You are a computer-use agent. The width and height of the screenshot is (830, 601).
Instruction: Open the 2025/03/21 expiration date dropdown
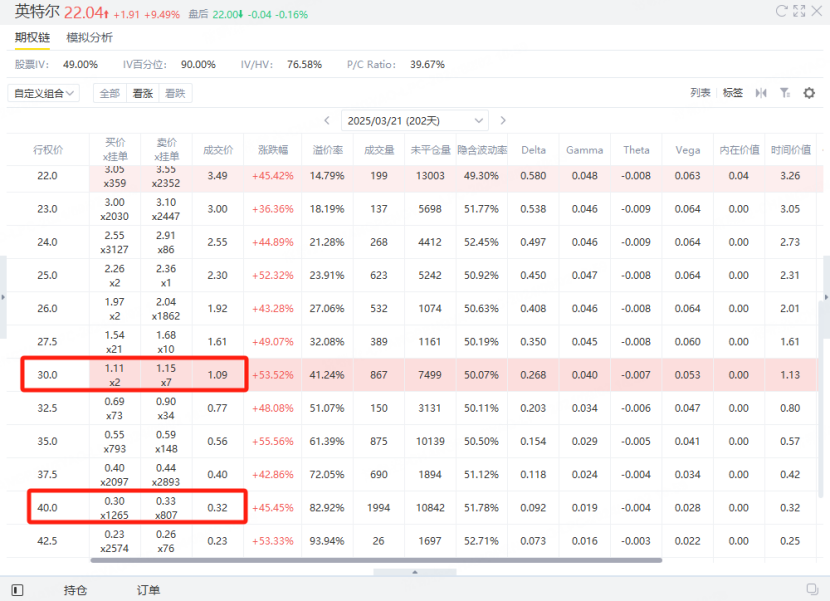pos(414,121)
